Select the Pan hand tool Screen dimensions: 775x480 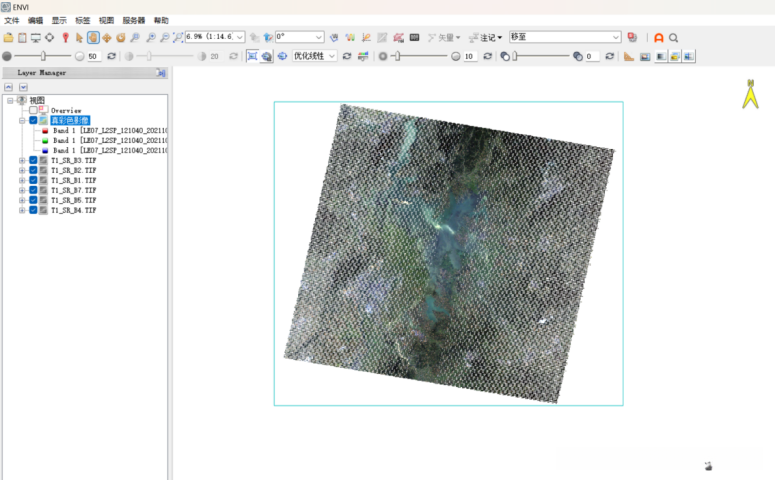click(x=93, y=38)
